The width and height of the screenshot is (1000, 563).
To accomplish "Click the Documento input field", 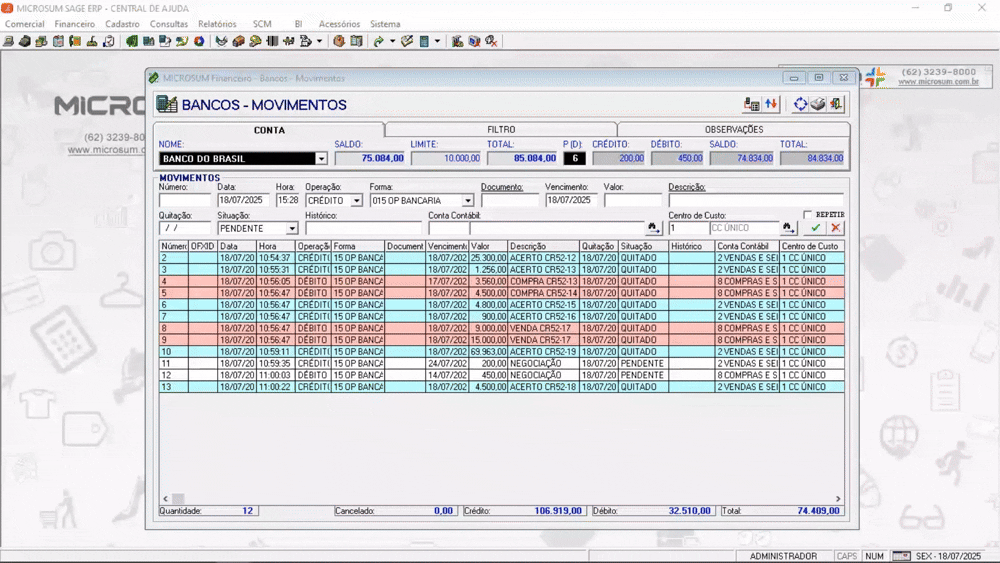I will click(510, 200).
